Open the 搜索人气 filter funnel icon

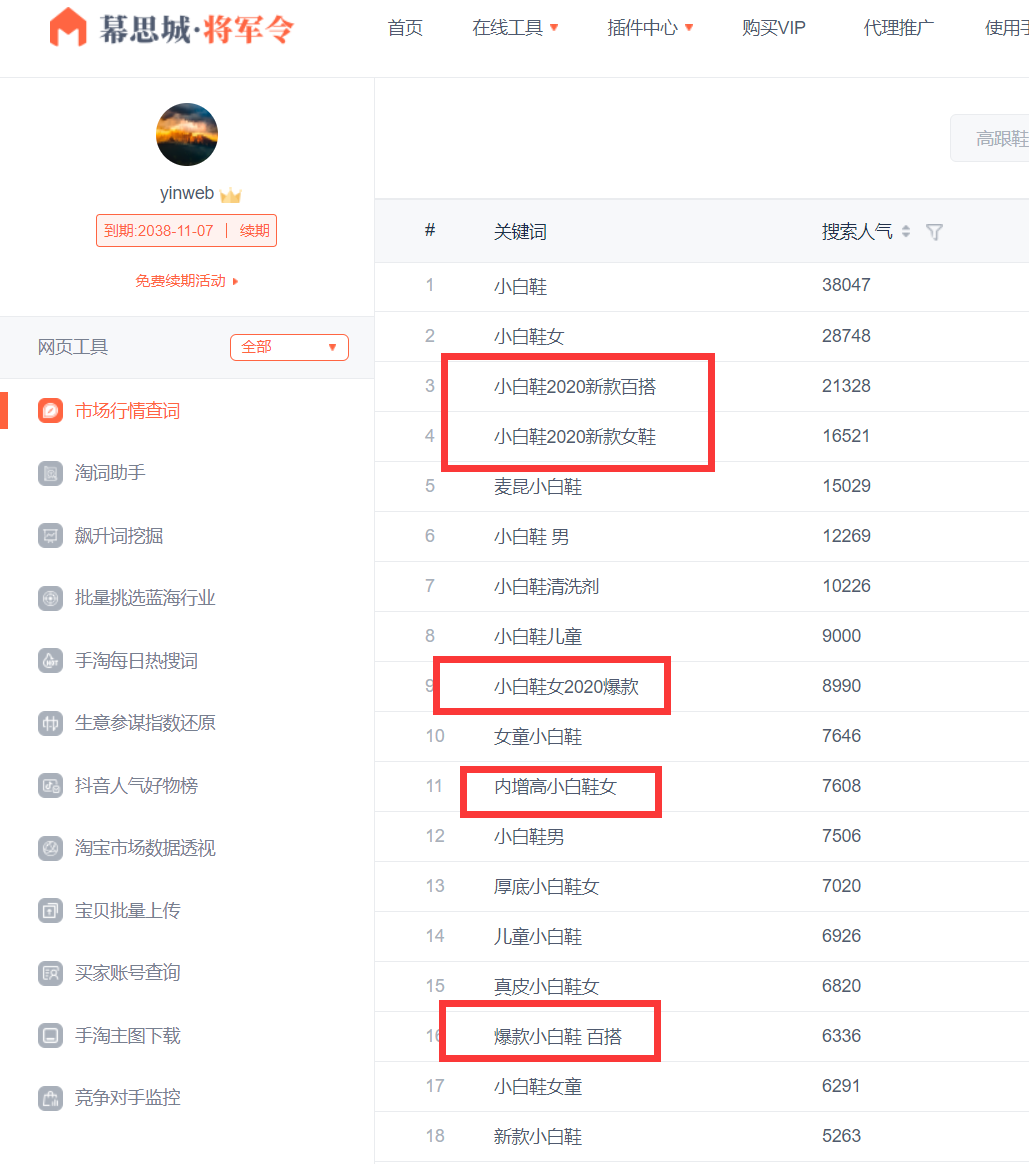click(935, 232)
